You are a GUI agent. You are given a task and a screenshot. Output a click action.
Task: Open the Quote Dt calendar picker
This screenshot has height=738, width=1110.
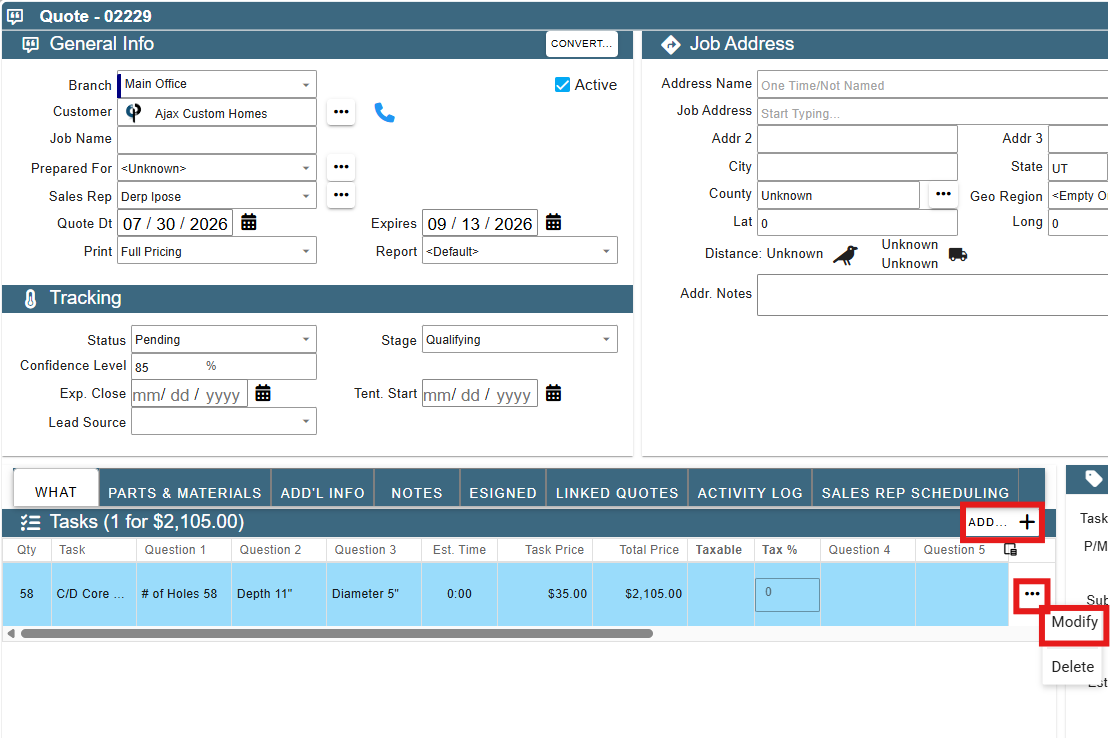pos(248,222)
